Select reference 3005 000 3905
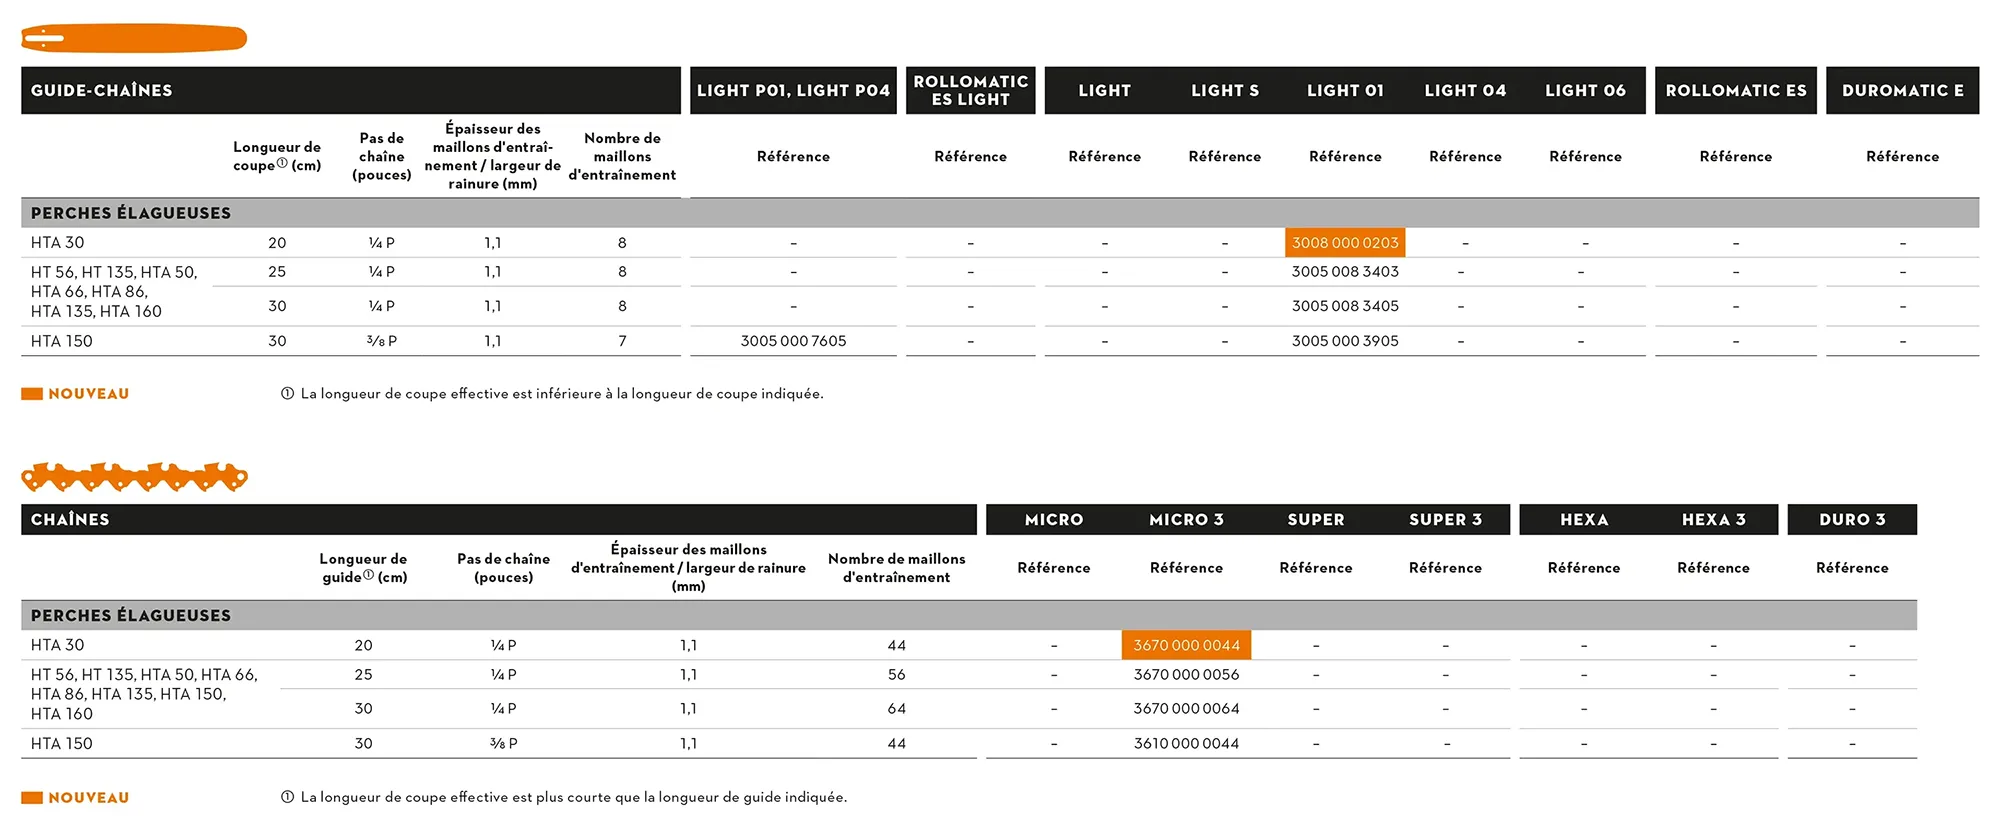The height and width of the screenshot is (831, 2000). click(1345, 341)
